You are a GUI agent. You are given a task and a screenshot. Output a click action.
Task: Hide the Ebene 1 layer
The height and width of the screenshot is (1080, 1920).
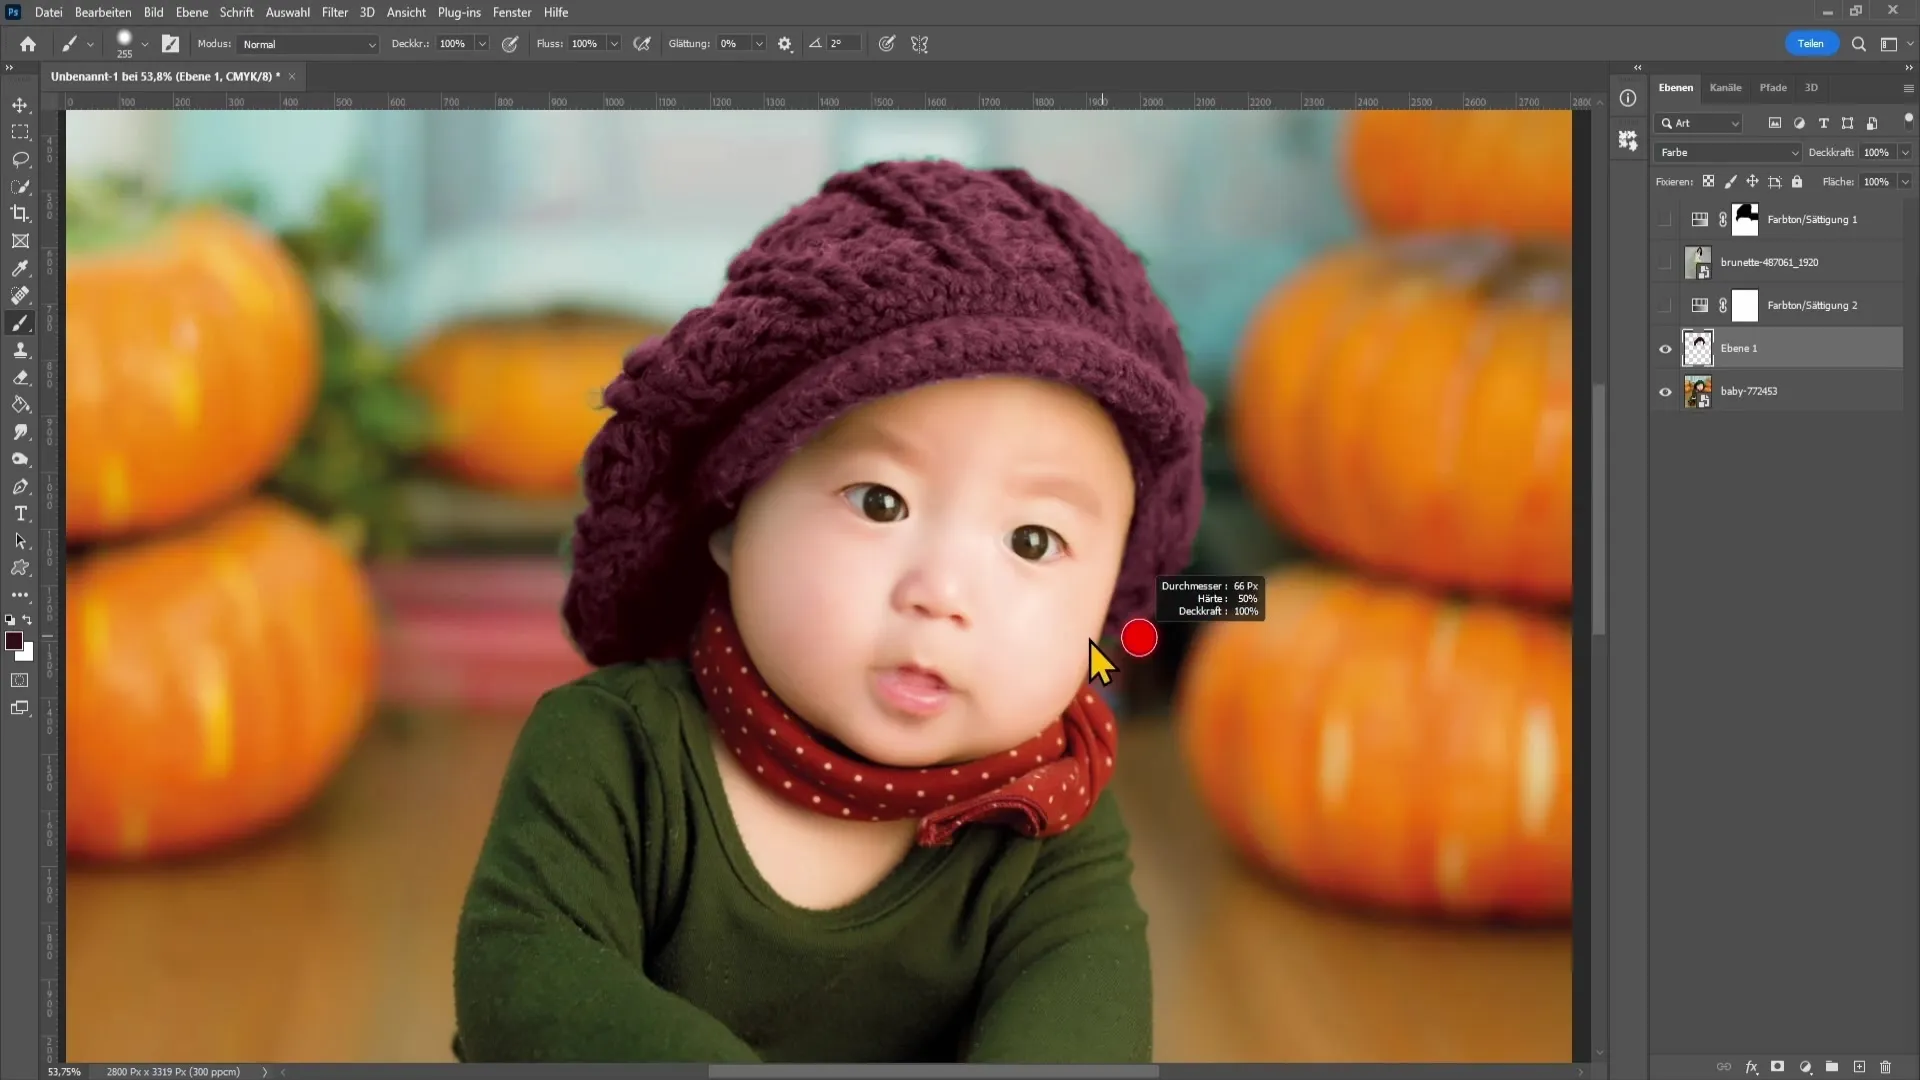tap(1665, 349)
